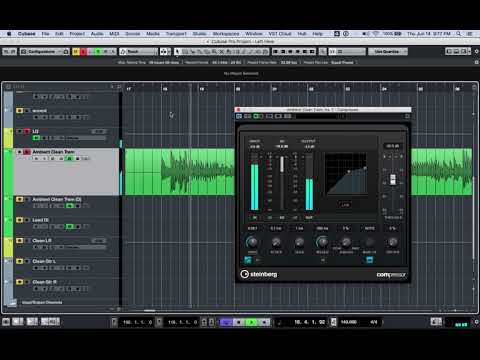Toggle the purple Cycle button in transport
The width and height of the screenshot is (480, 360).
coord(226,322)
